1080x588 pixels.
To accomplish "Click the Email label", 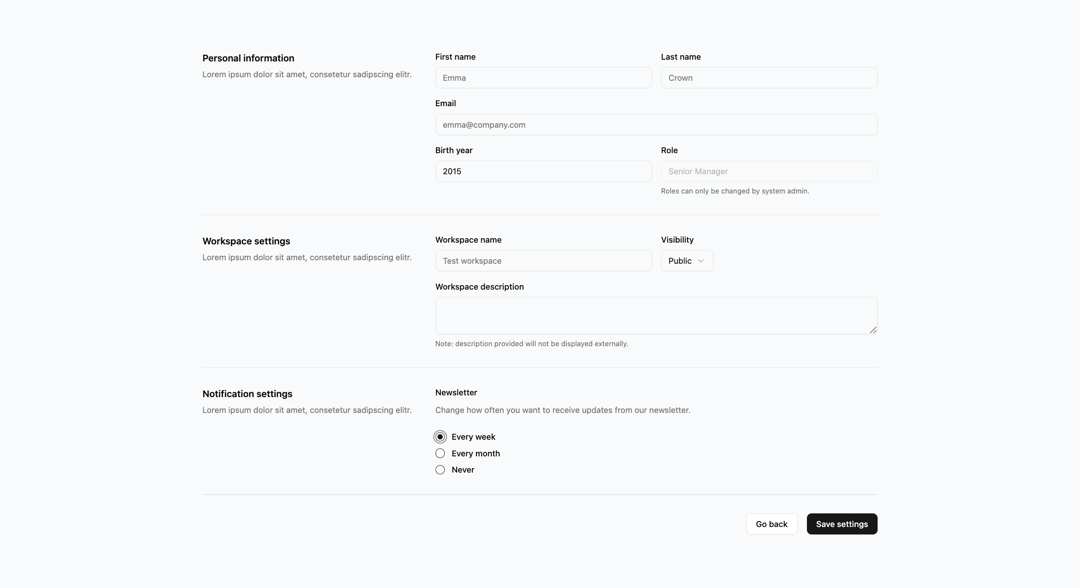I will coord(446,103).
